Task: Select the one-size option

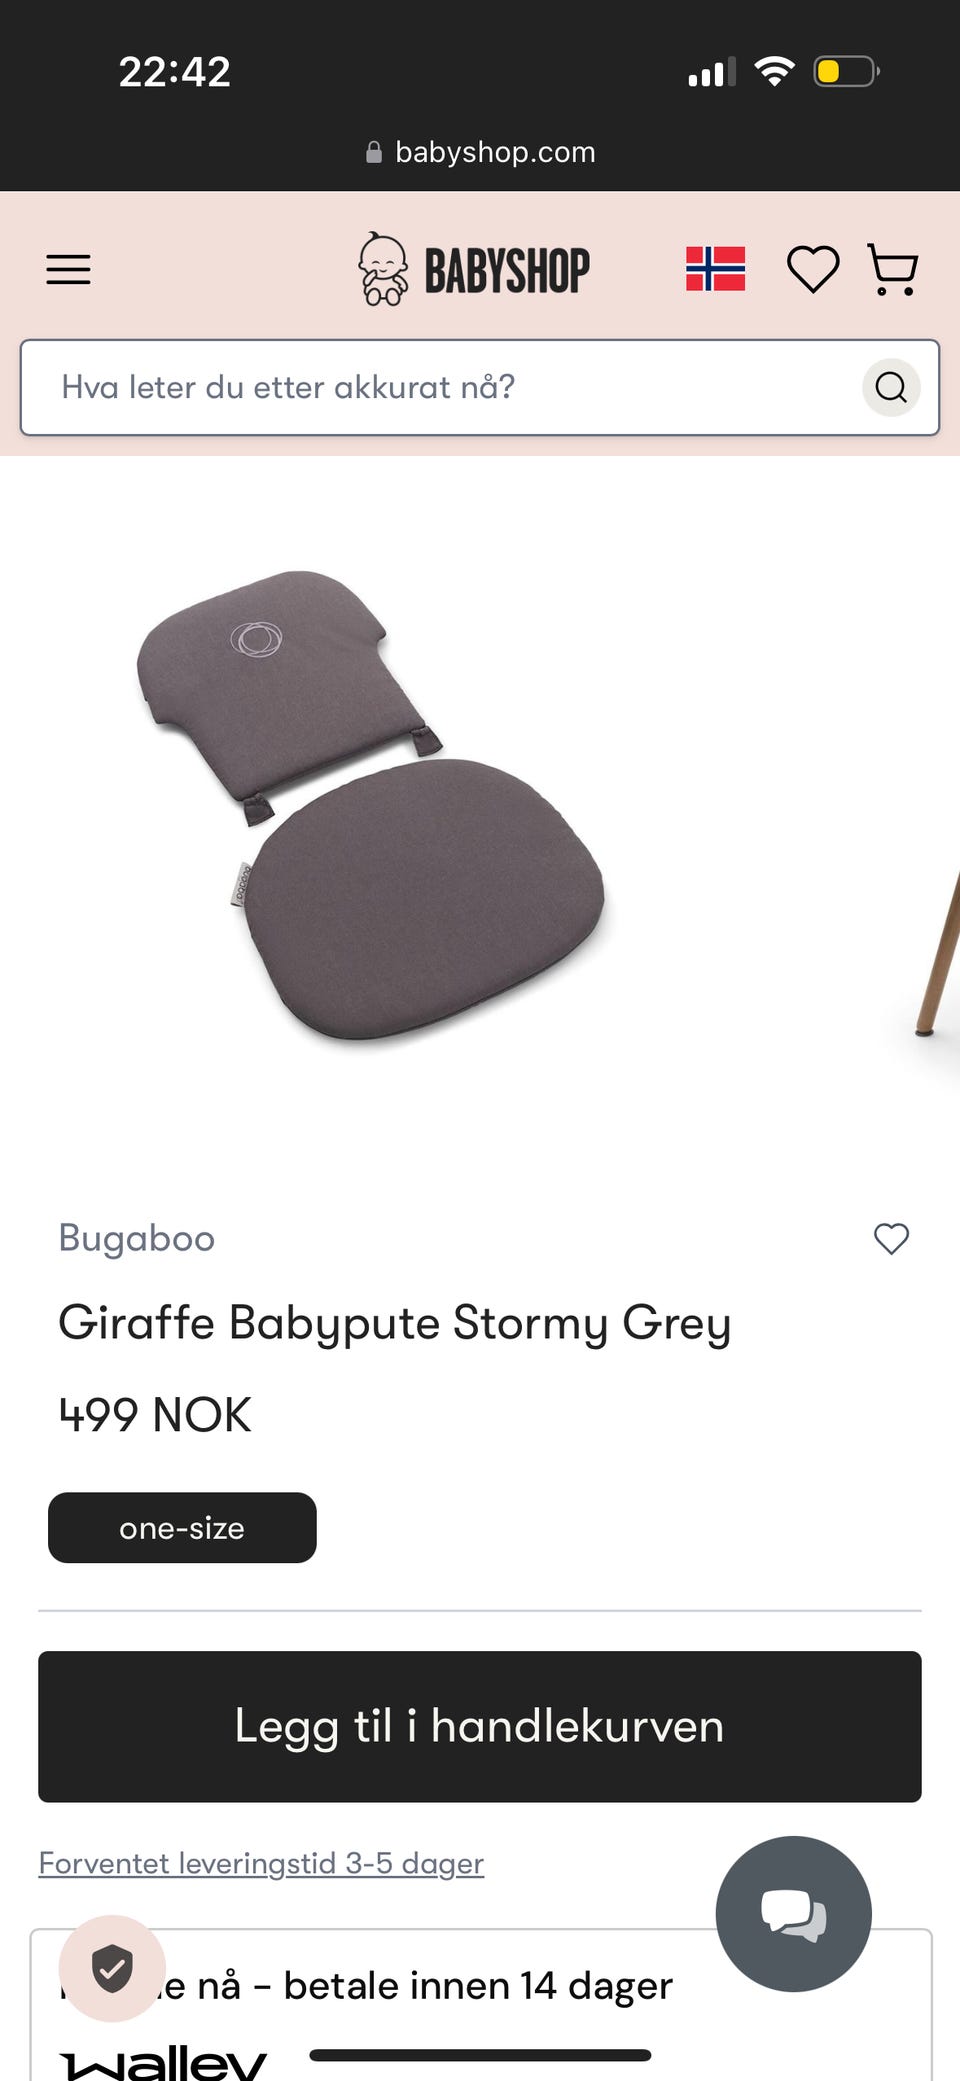Action: point(182,1528)
